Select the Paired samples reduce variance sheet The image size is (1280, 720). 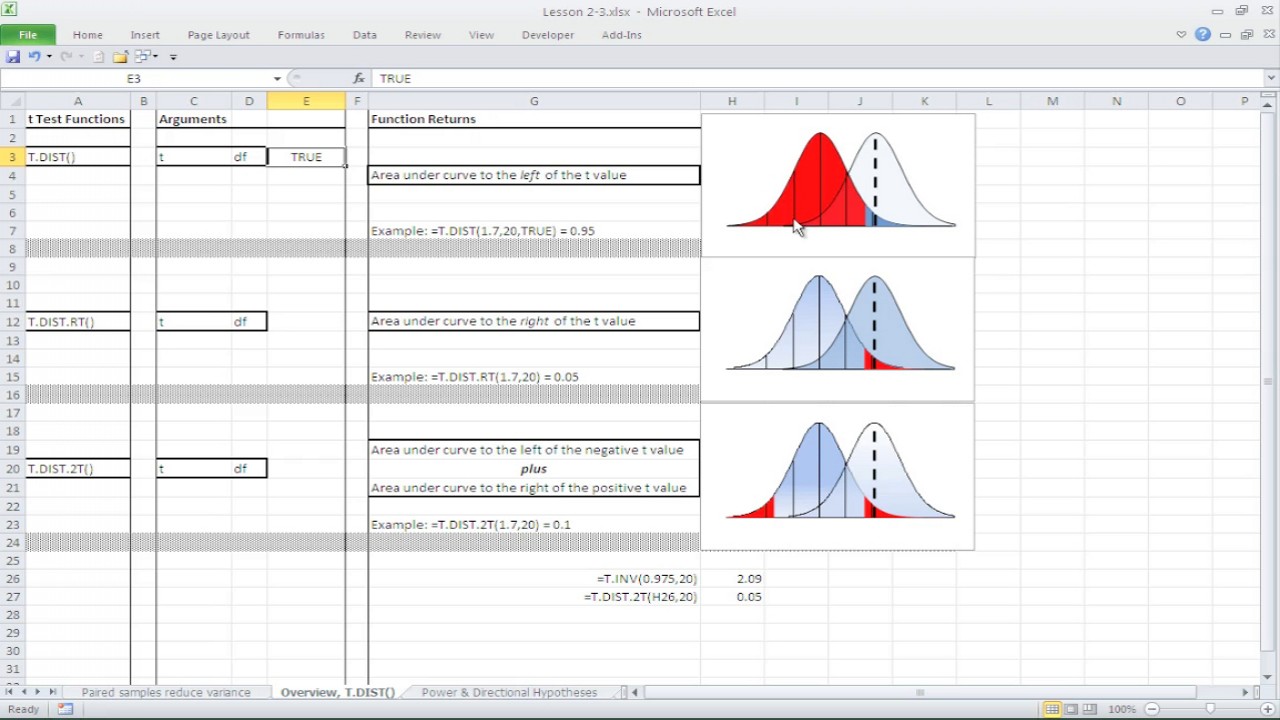(x=166, y=692)
